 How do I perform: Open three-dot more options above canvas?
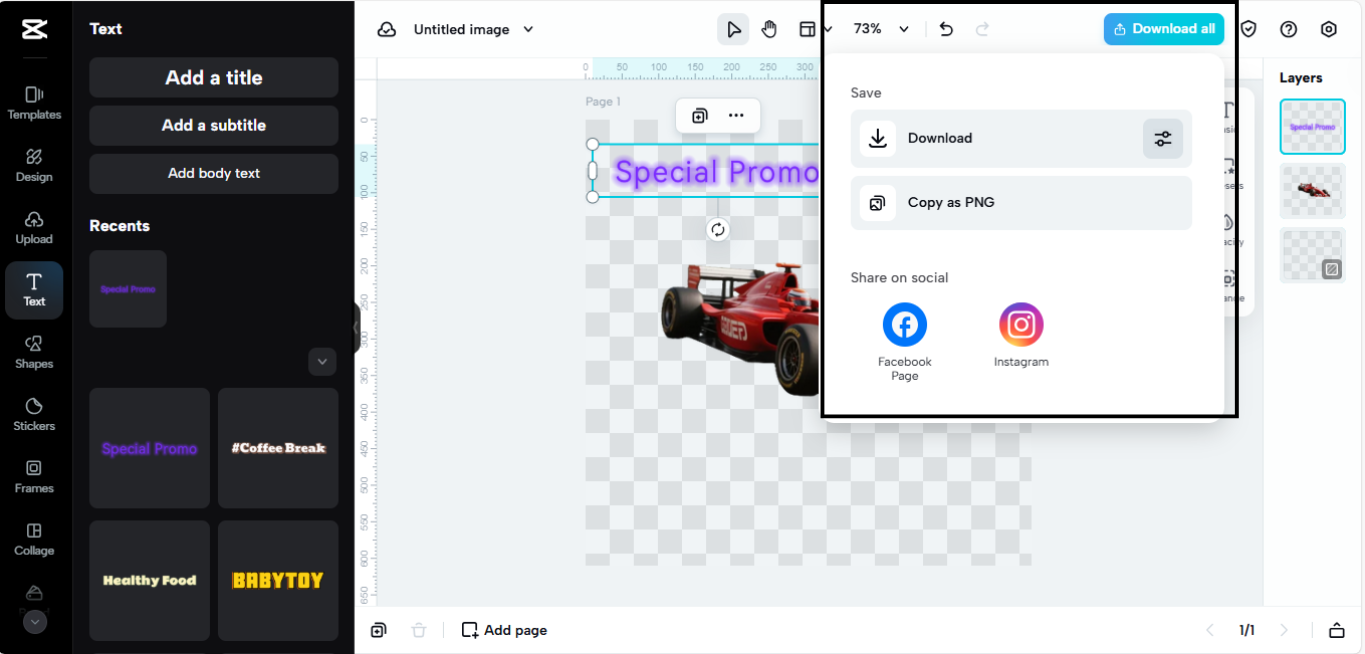coord(736,115)
